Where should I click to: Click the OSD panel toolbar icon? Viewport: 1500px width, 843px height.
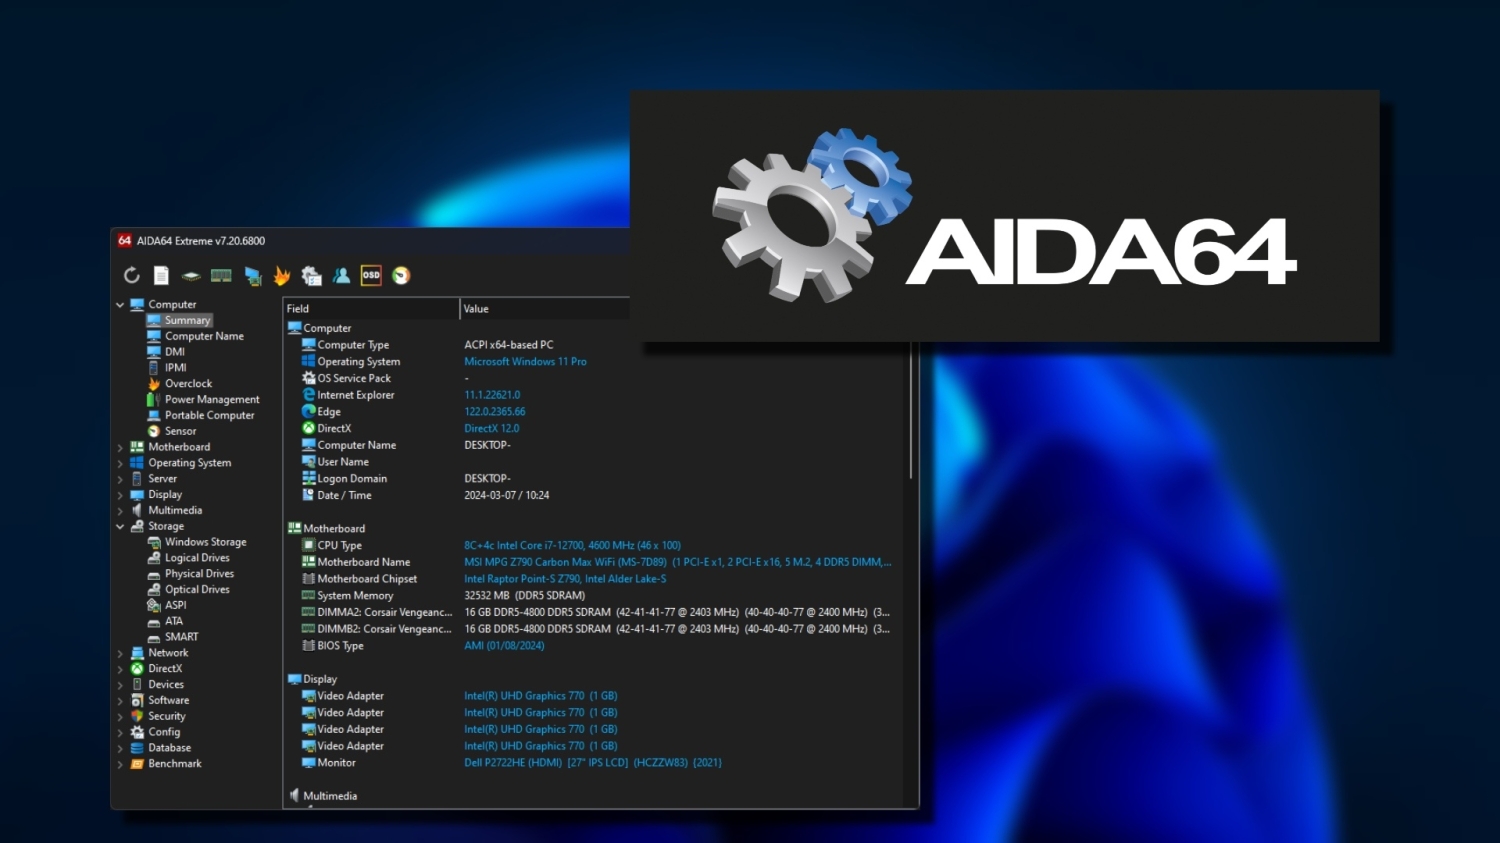coord(371,276)
